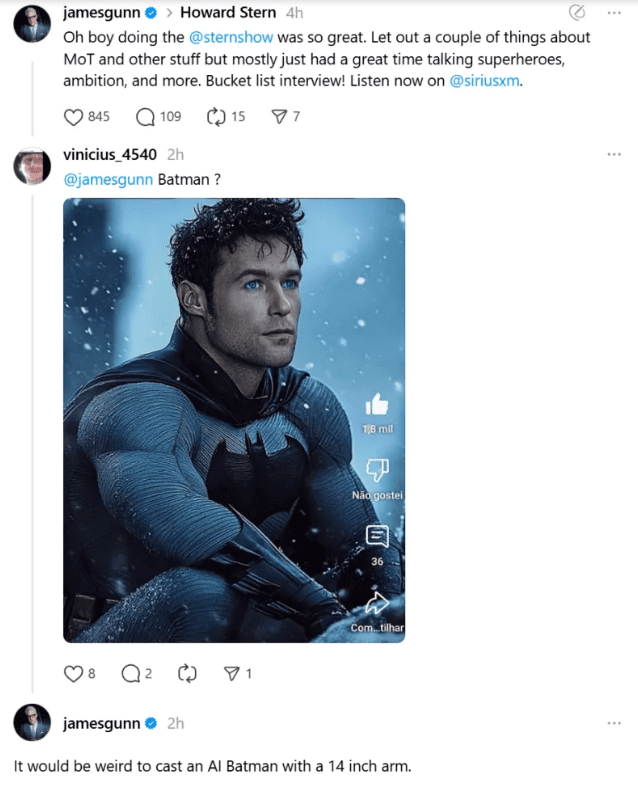Open the @siriusxm mention link
Image resolution: width=638 pixels, height=787 pixels.
484,81
